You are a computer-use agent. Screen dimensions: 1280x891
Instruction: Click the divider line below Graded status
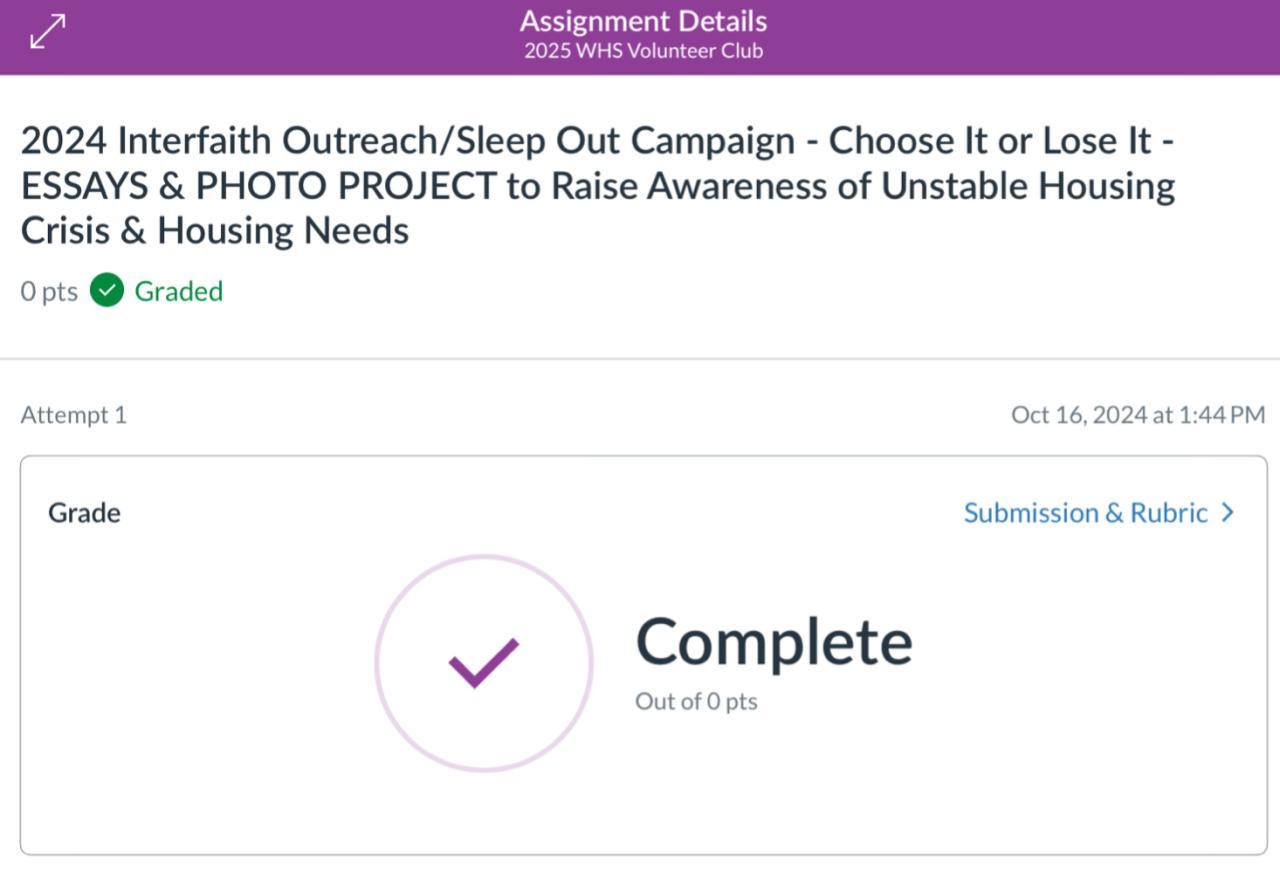pos(640,358)
